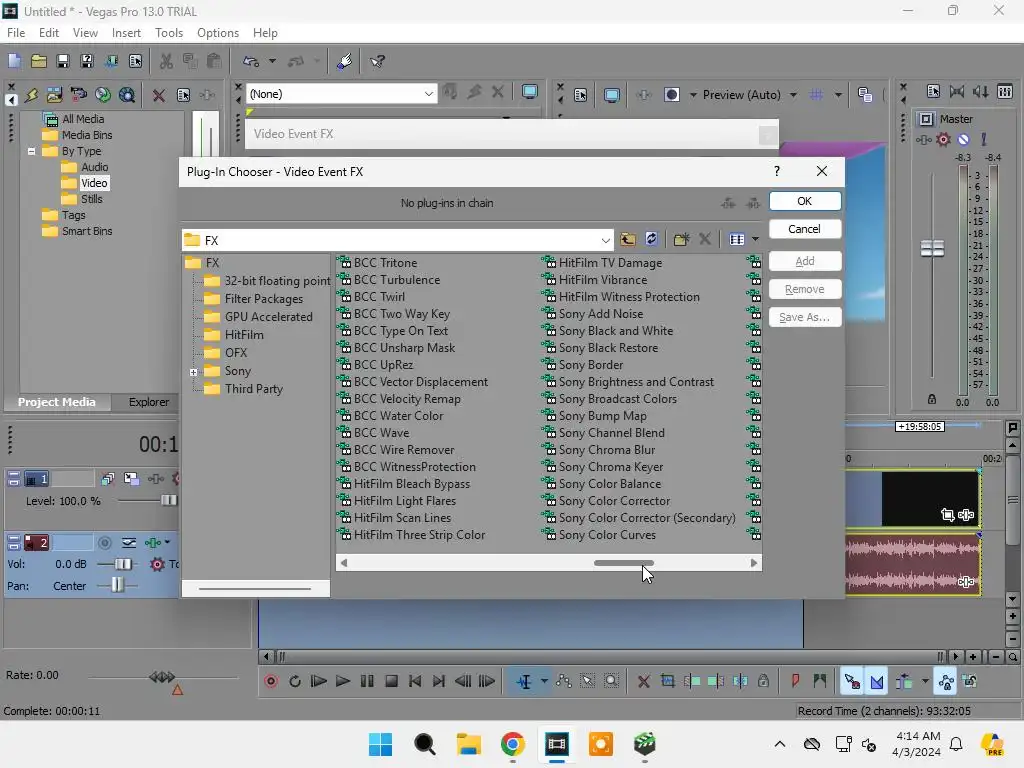Viewport: 1024px width, 768px height.
Task: Click Pause in the transport bar
Action: pos(367,681)
